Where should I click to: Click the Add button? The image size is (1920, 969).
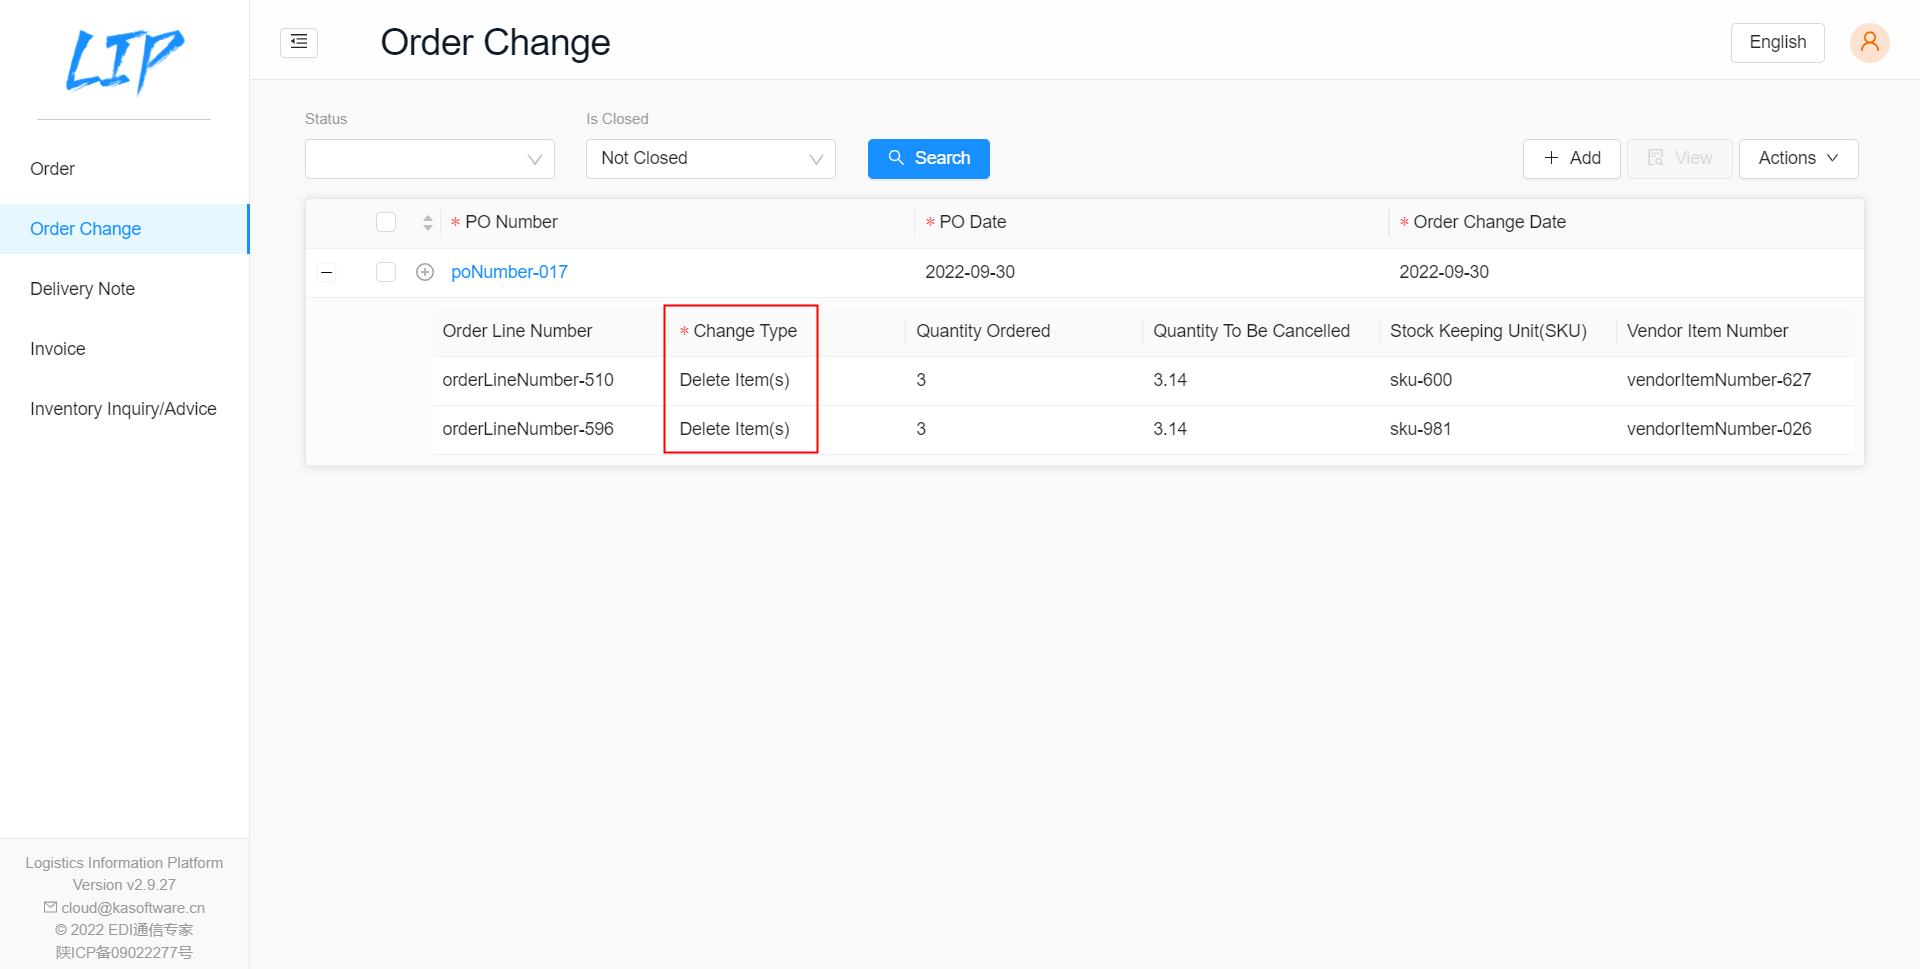[x=1572, y=159]
